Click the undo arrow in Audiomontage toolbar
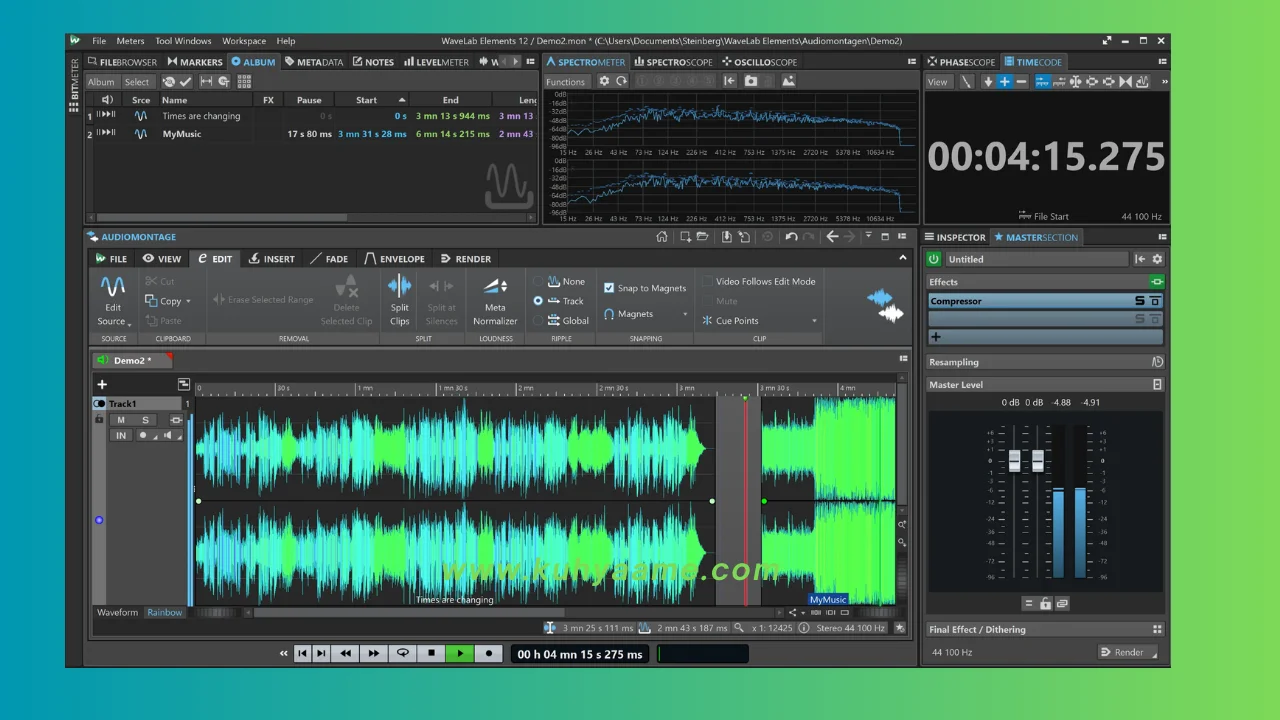 coord(791,237)
